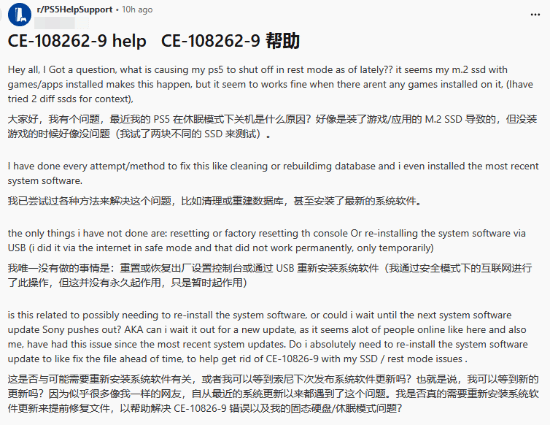Click the paragraph starting 'is this related to possibly'

point(268,337)
